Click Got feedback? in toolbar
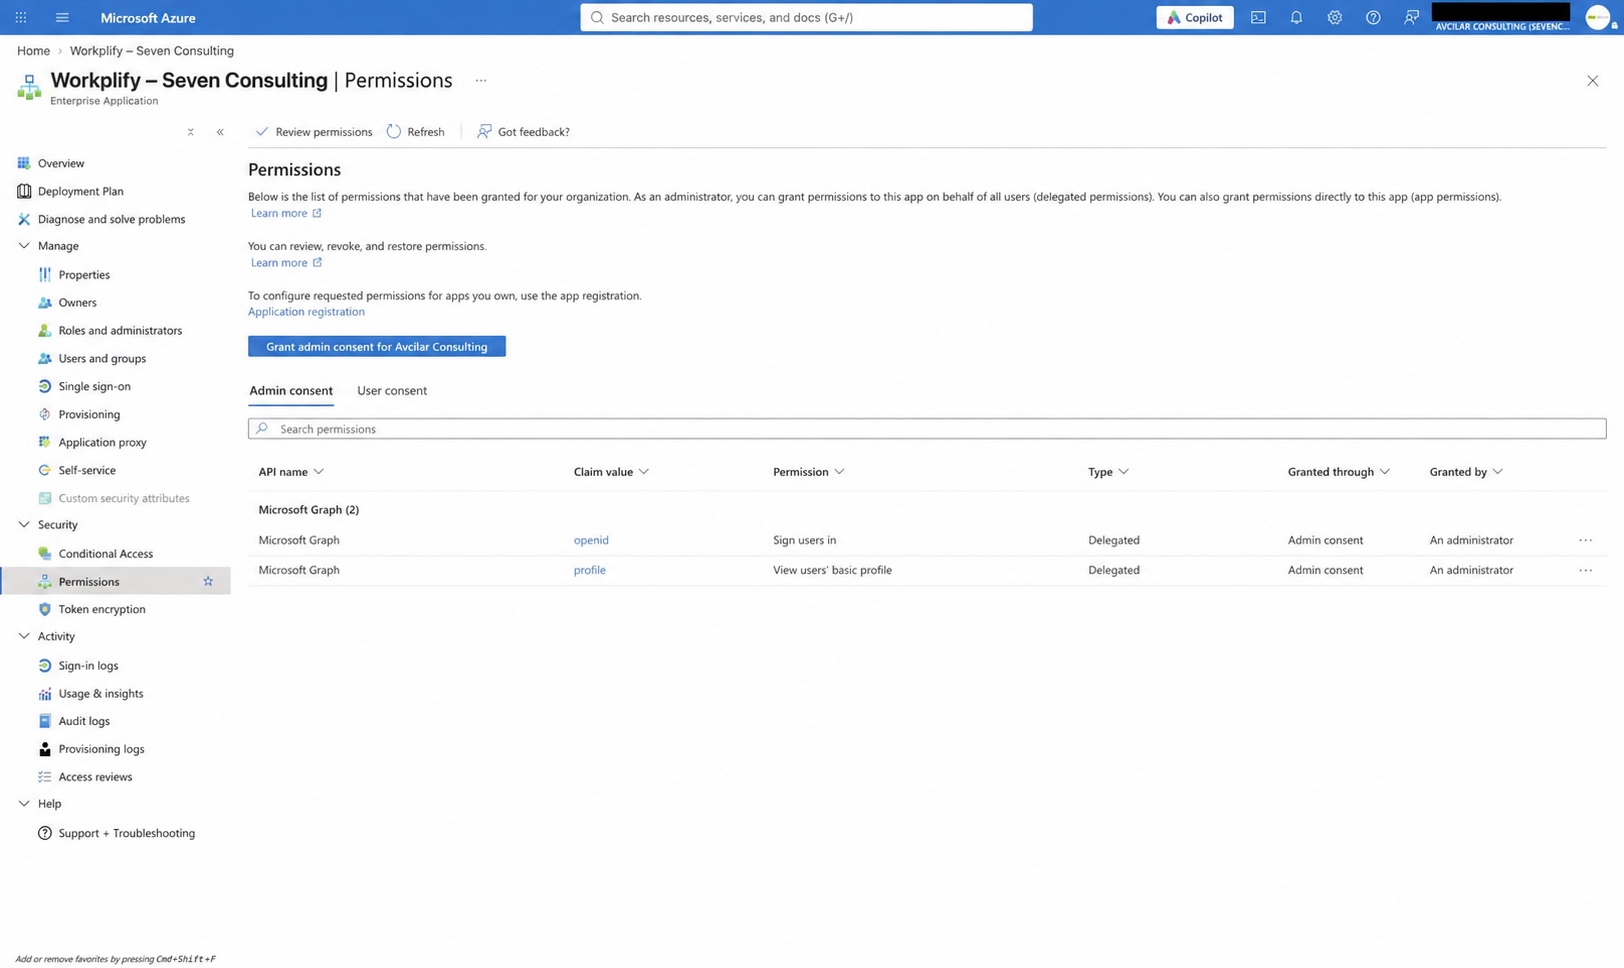Viewport: 1624px width, 968px height. [523, 132]
